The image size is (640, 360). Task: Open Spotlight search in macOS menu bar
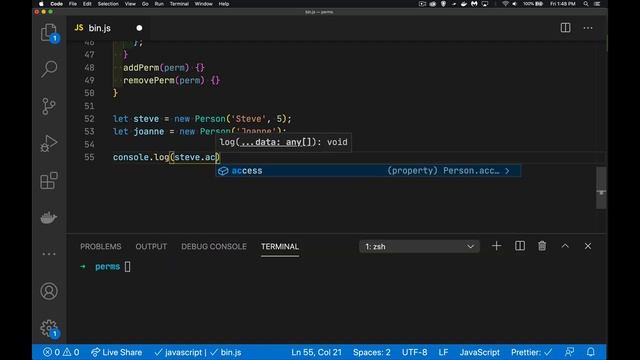[x=586, y=4]
